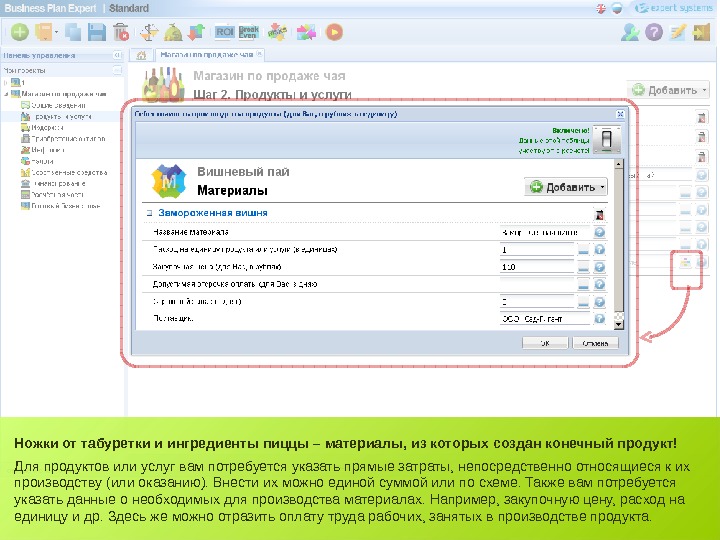Open the money bag toolbar icon

pos(173,32)
